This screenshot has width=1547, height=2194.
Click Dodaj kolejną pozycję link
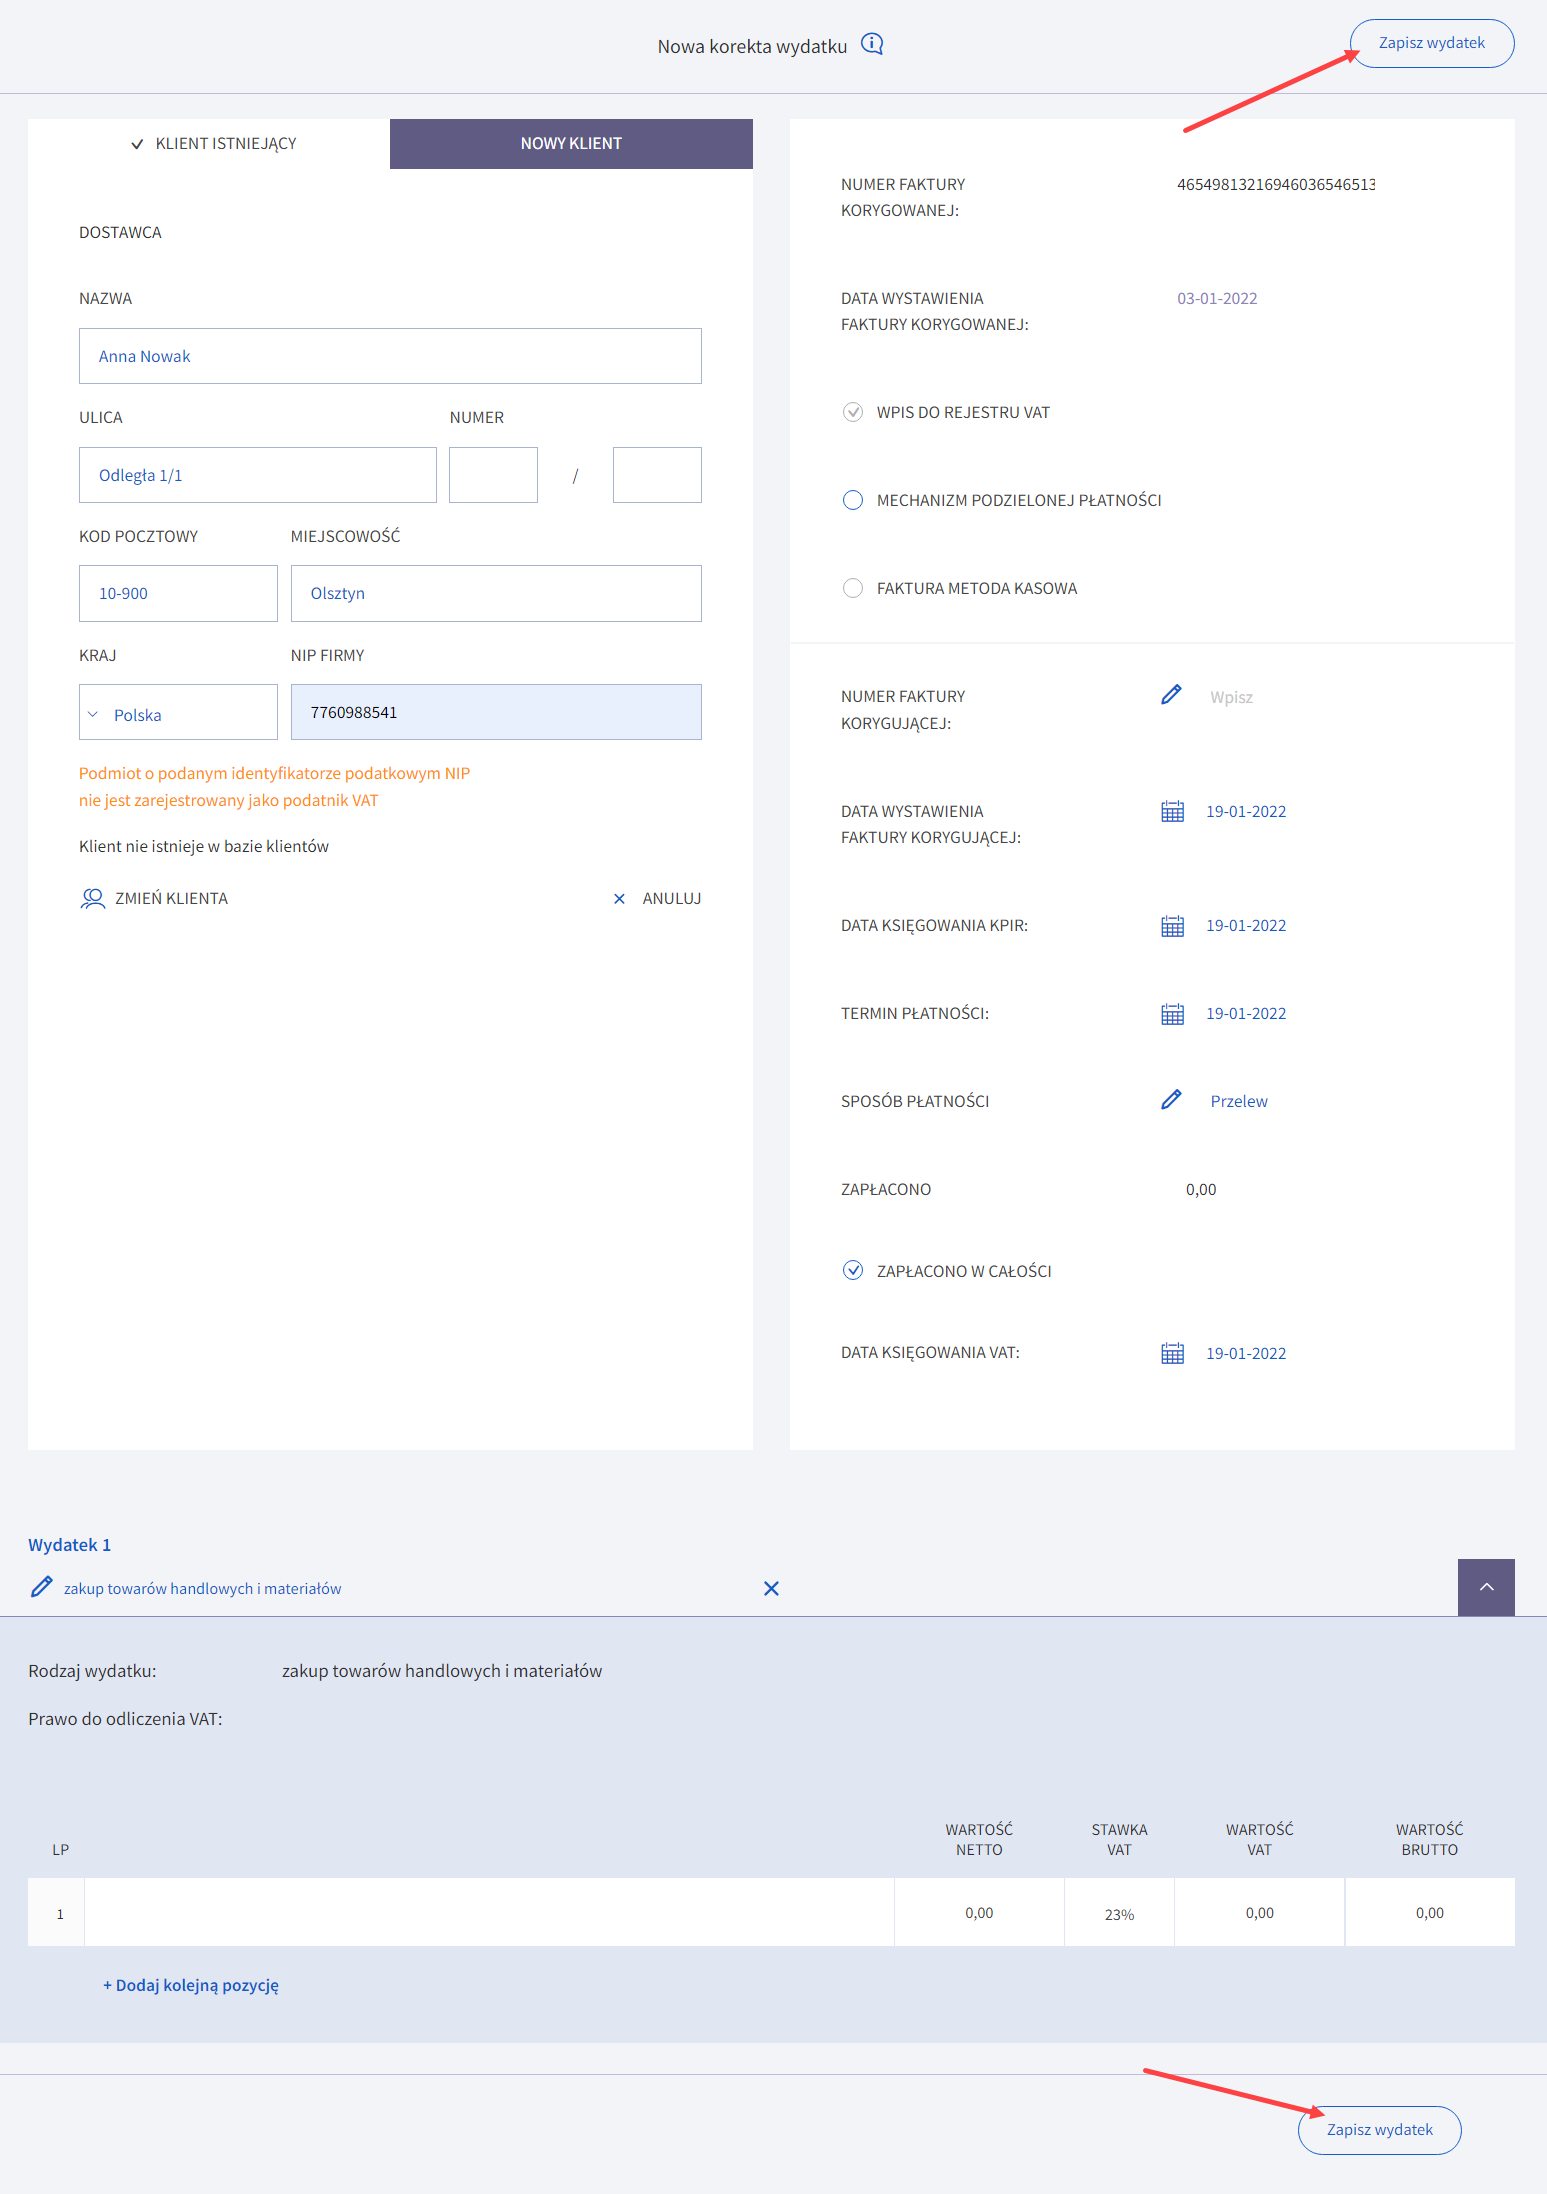click(x=191, y=1986)
